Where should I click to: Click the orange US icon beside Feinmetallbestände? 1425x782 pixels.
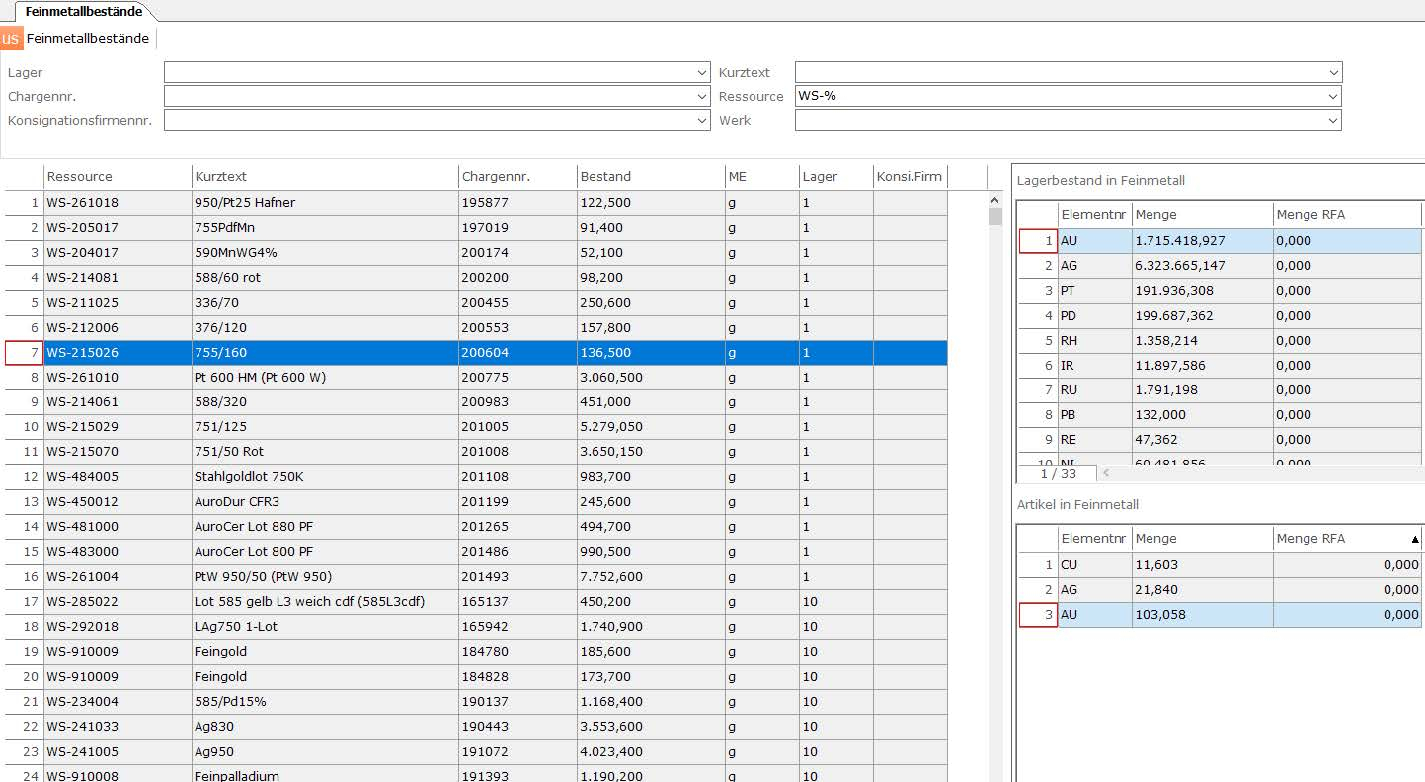pyautogui.click(x=11, y=39)
